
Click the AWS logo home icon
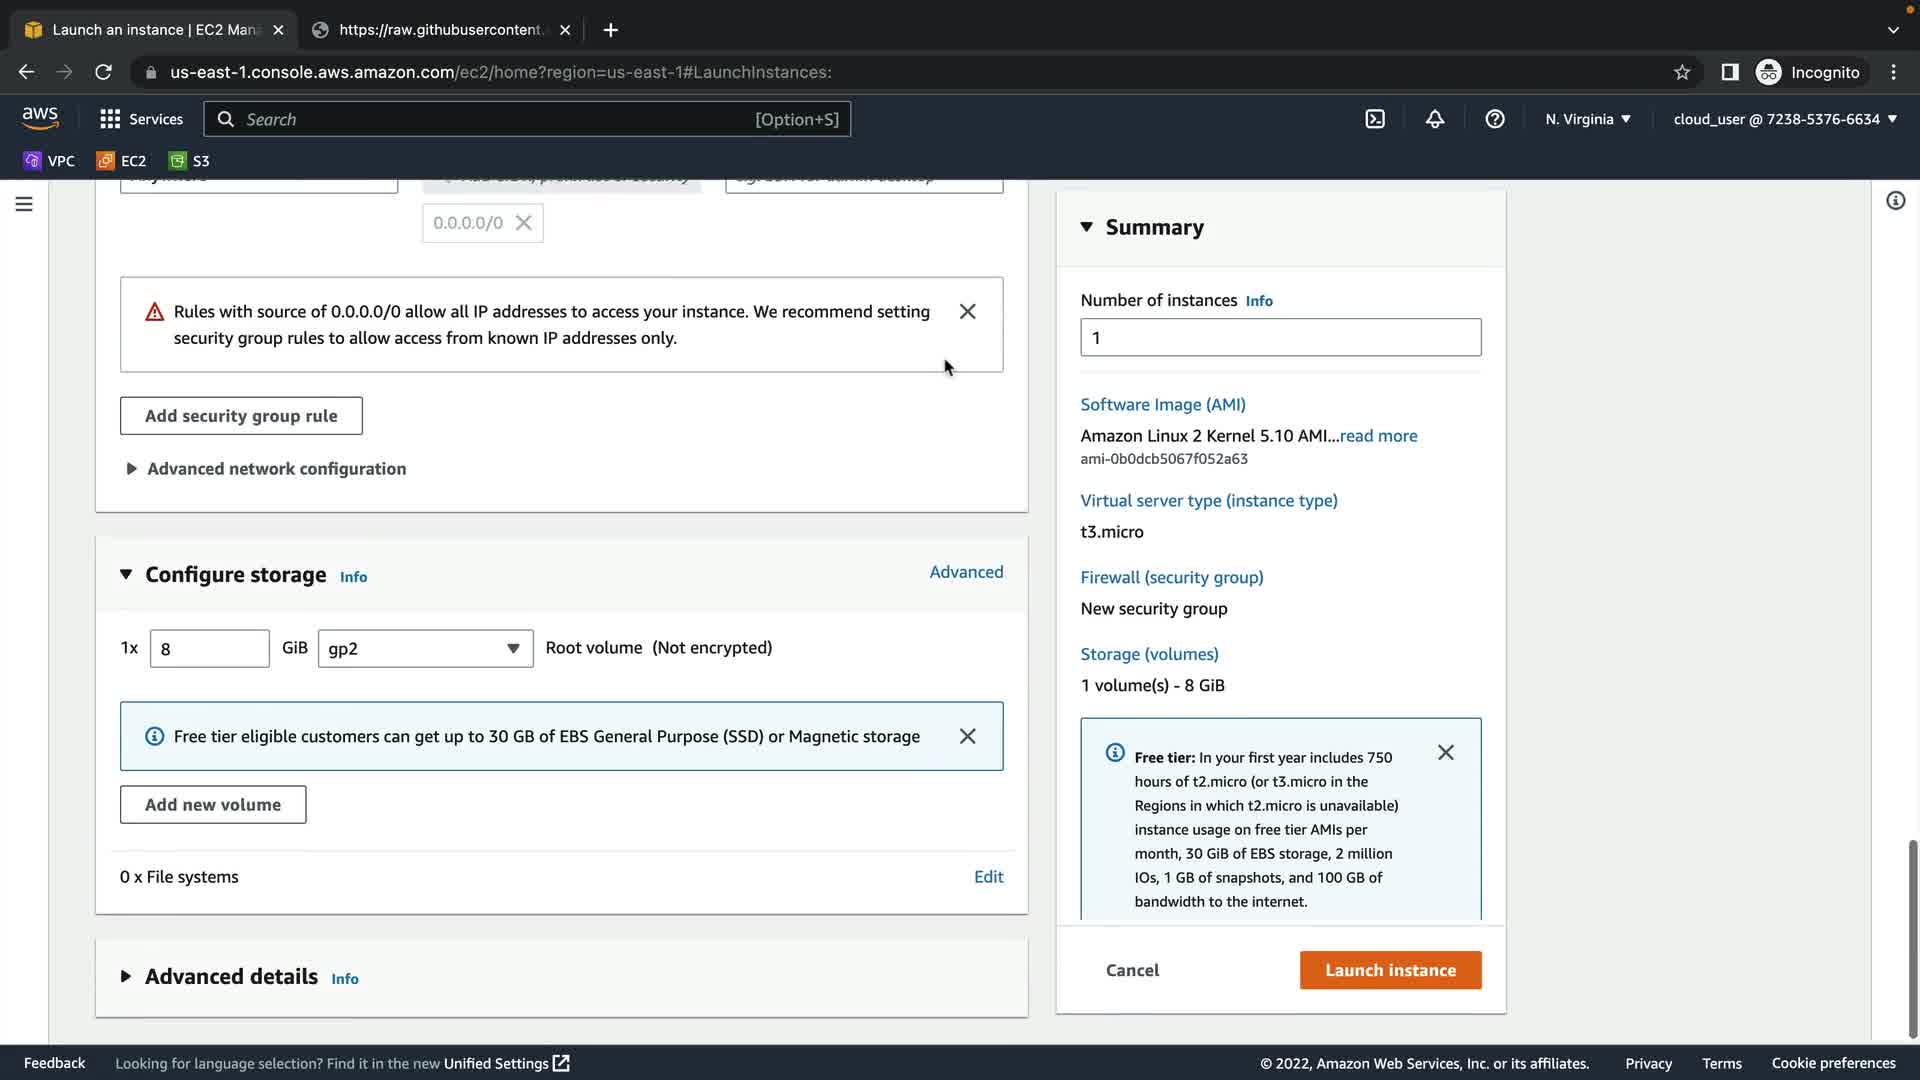coord(40,118)
